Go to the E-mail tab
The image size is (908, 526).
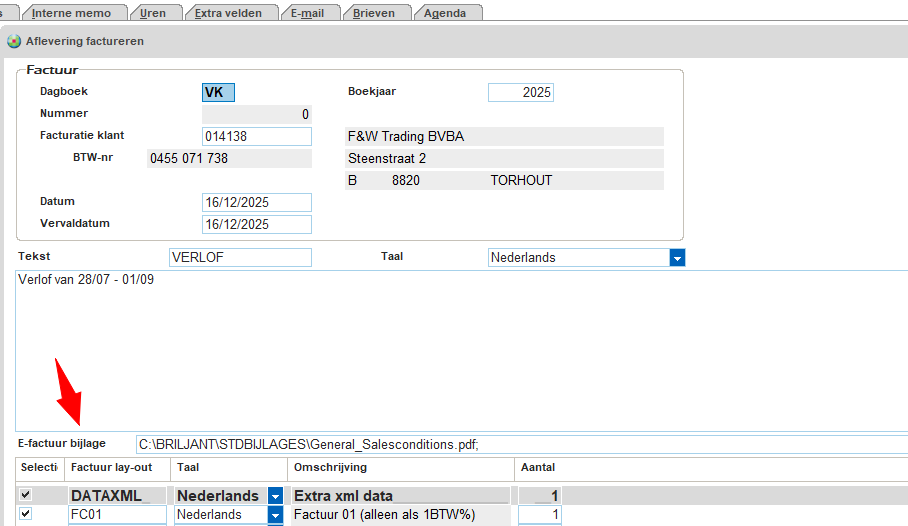click(x=310, y=13)
